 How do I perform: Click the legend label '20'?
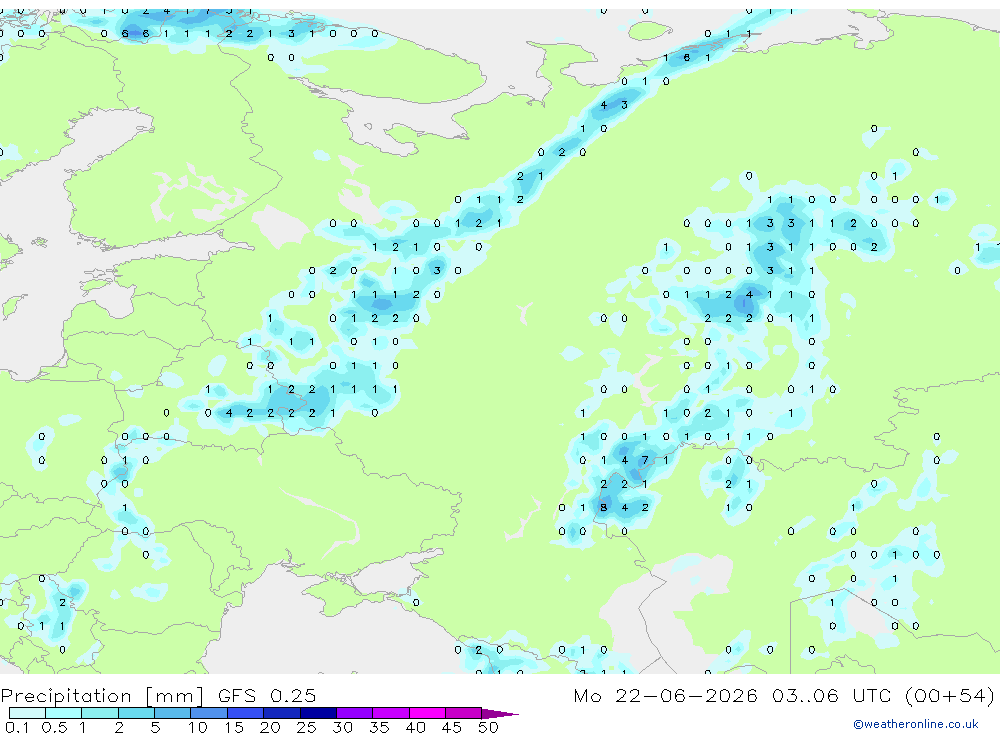pos(270,727)
